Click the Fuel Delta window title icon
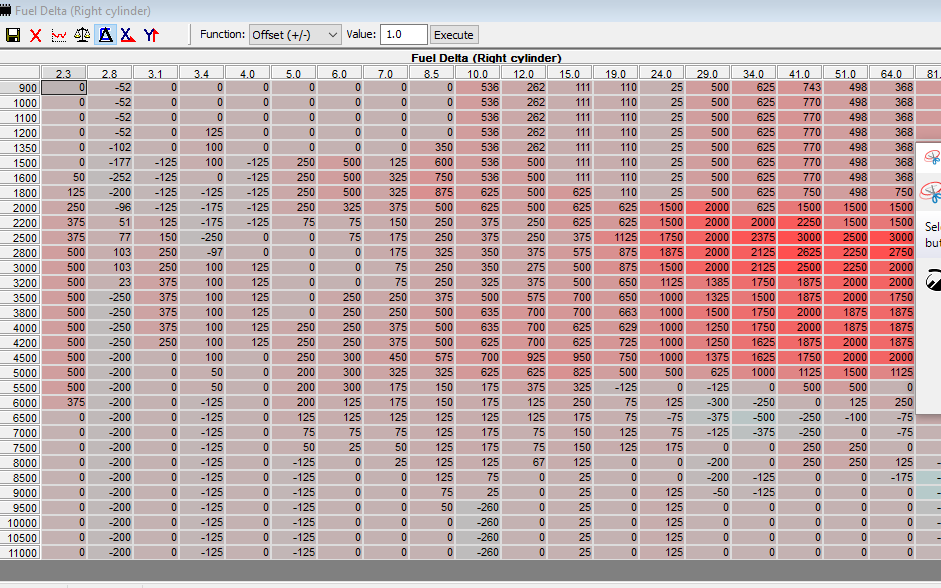 [6, 10]
